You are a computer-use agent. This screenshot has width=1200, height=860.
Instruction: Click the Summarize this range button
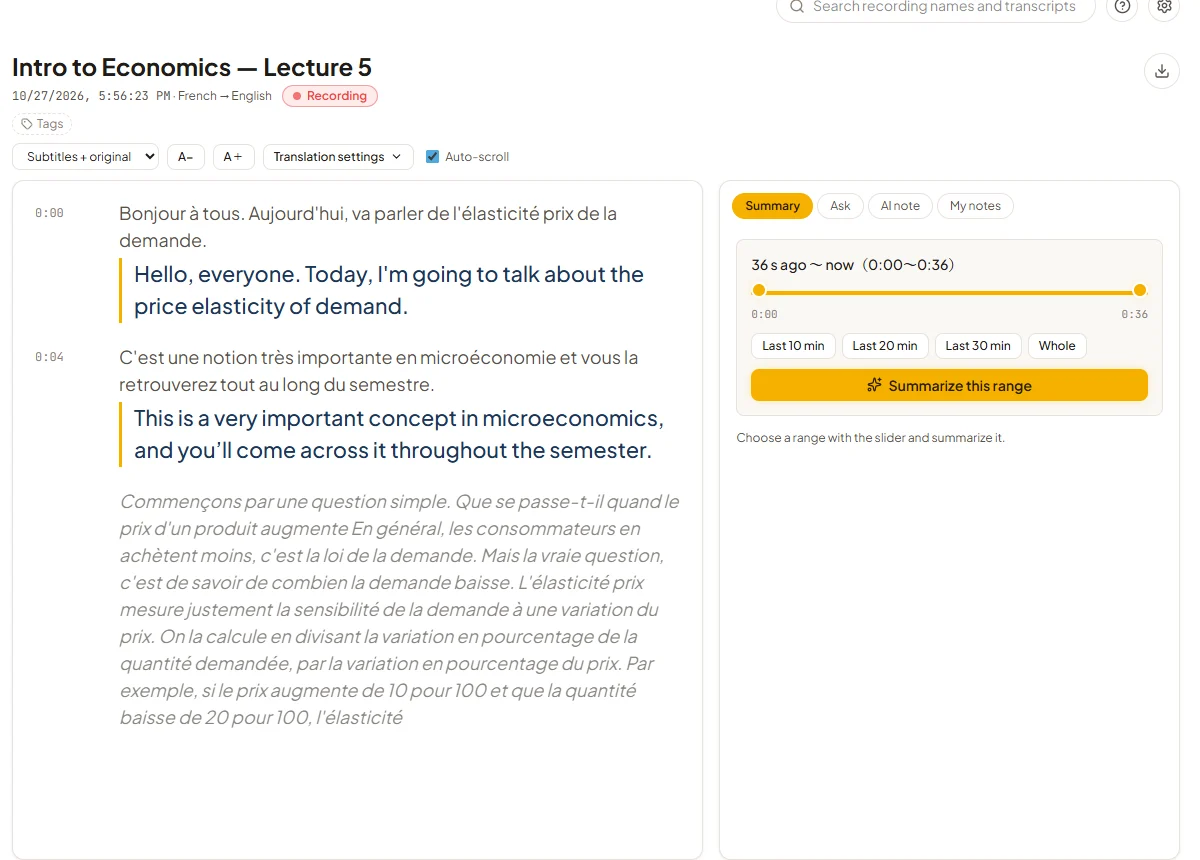pos(949,385)
